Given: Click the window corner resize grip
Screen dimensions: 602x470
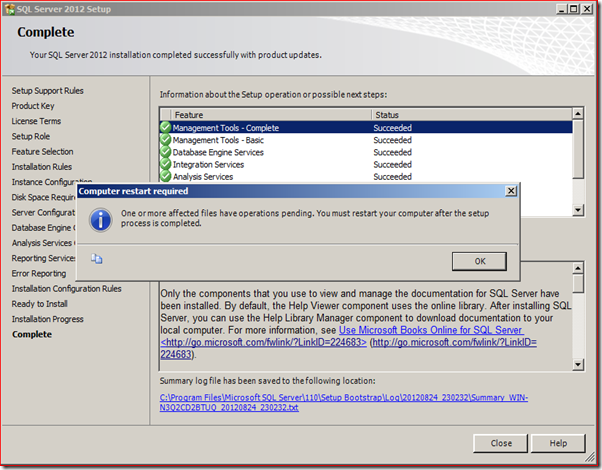Looking at the screenshot, I should (x=589, y=457).
